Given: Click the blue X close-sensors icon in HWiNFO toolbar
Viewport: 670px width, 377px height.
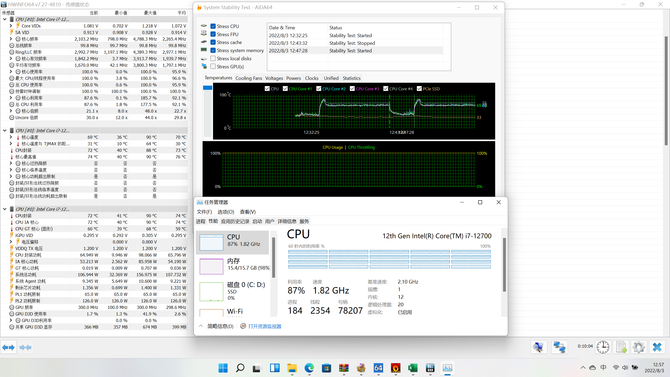Looking at the screenshot, I should tap(657, 347).
